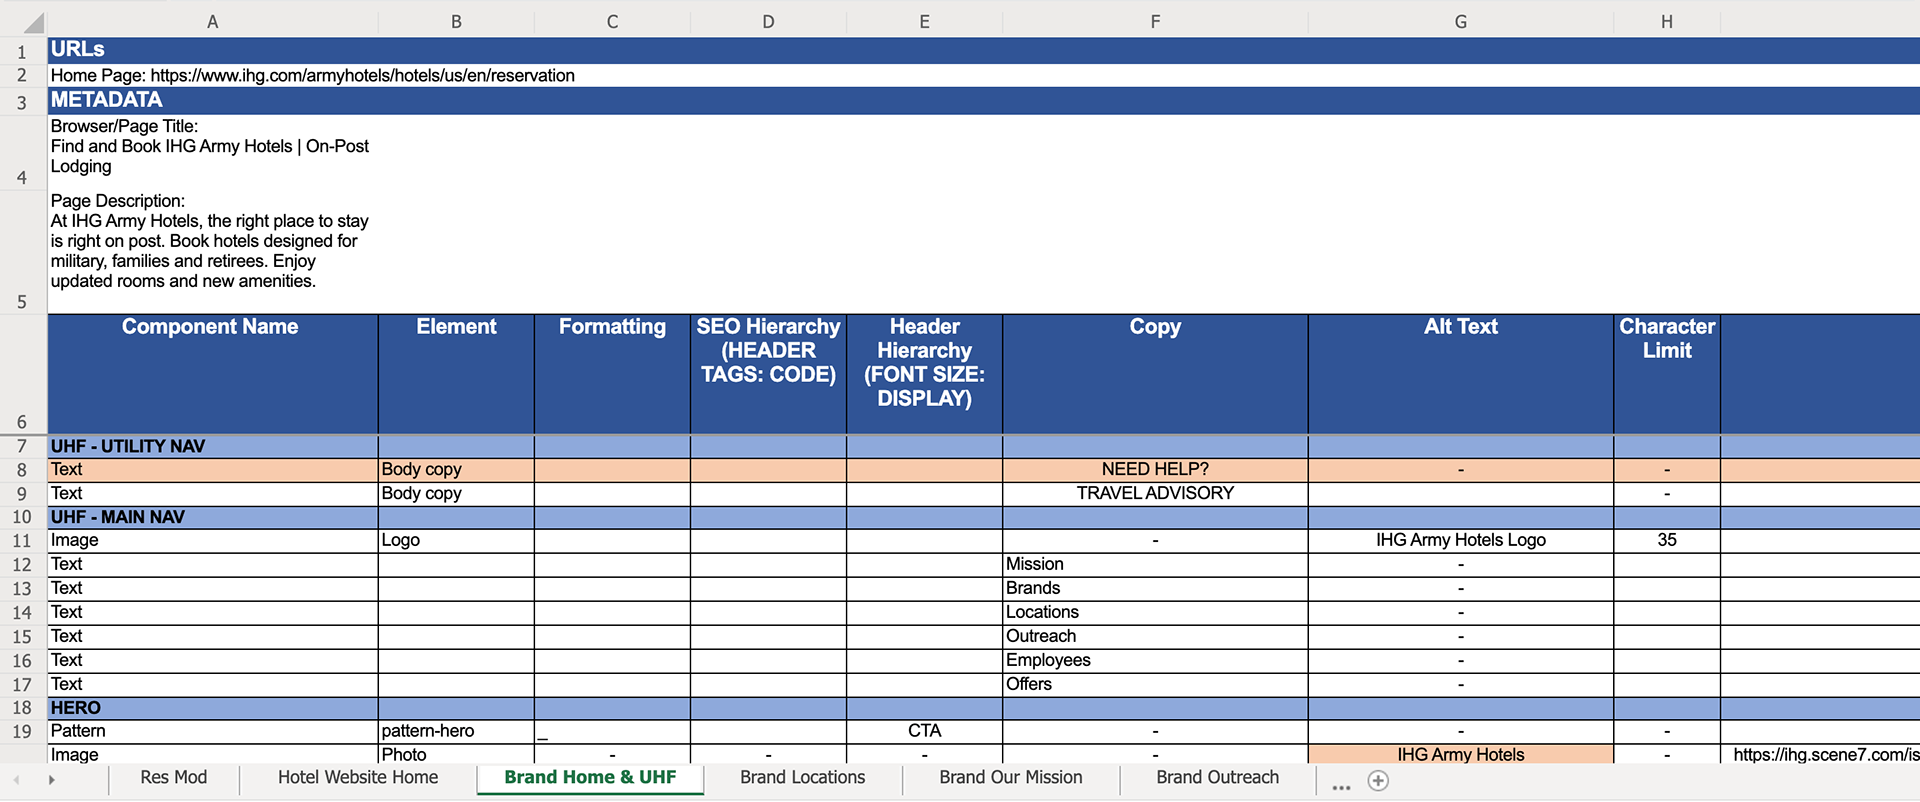Image resolution: width=1920 pixels, height=802 pixels.
Task: Click the UHF - UTILITY NAV section row
Action: click(984, 446)
